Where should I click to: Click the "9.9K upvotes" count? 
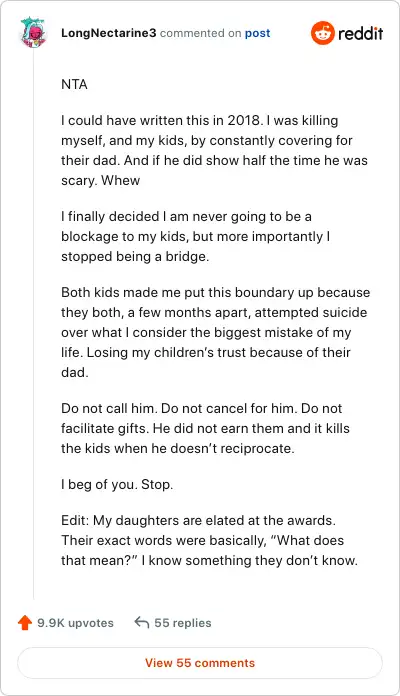(75, 623)
